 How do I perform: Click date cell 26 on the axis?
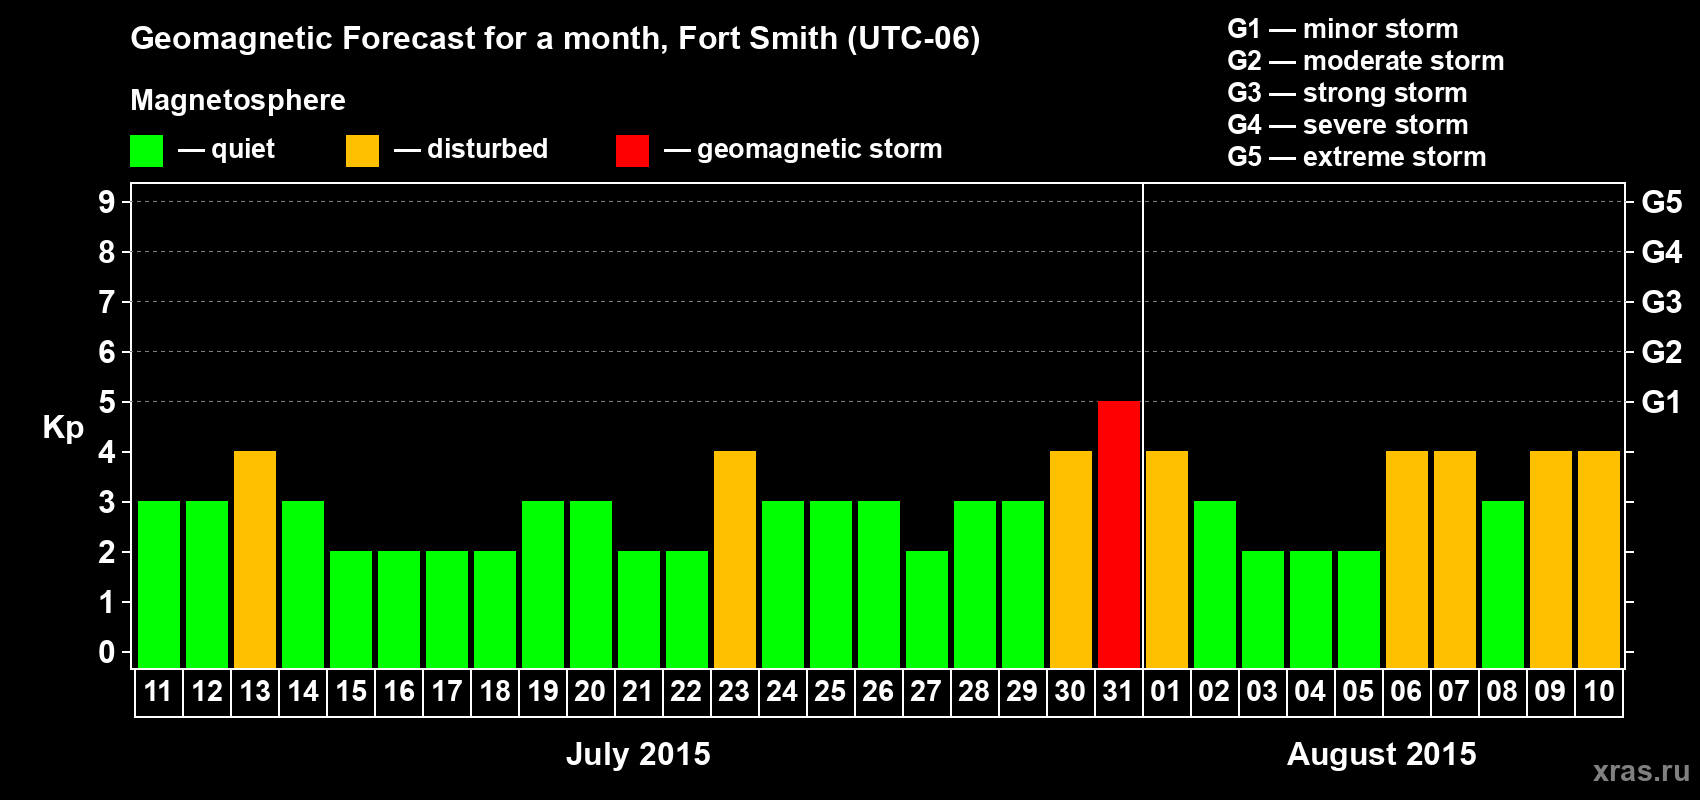tap(879, 692)
